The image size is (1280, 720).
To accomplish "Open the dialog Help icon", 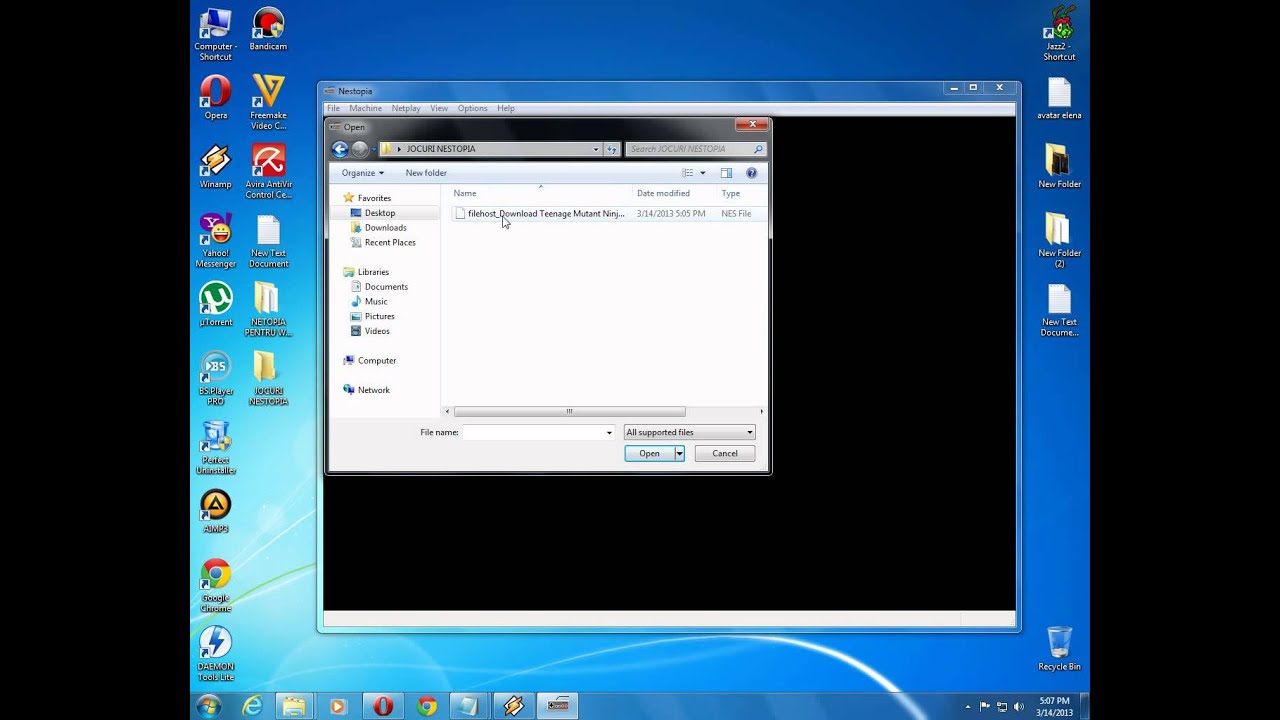I will 751,173.
